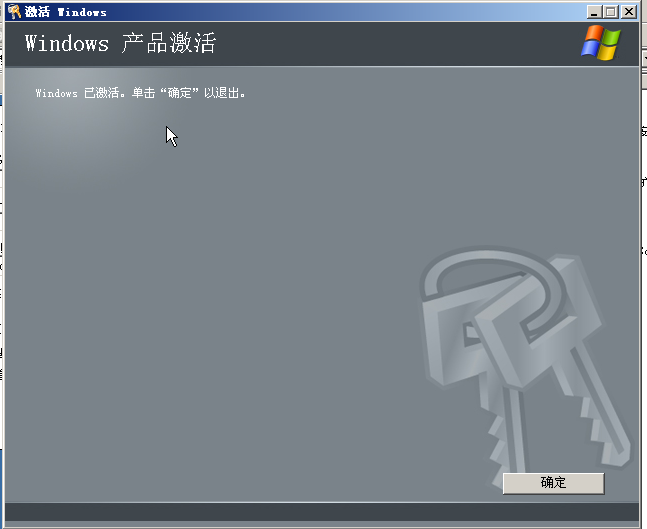The height and width of the screenshot is (529, 647).
Task: Click the 确定 button to exit
Action: tap(553, 483)
